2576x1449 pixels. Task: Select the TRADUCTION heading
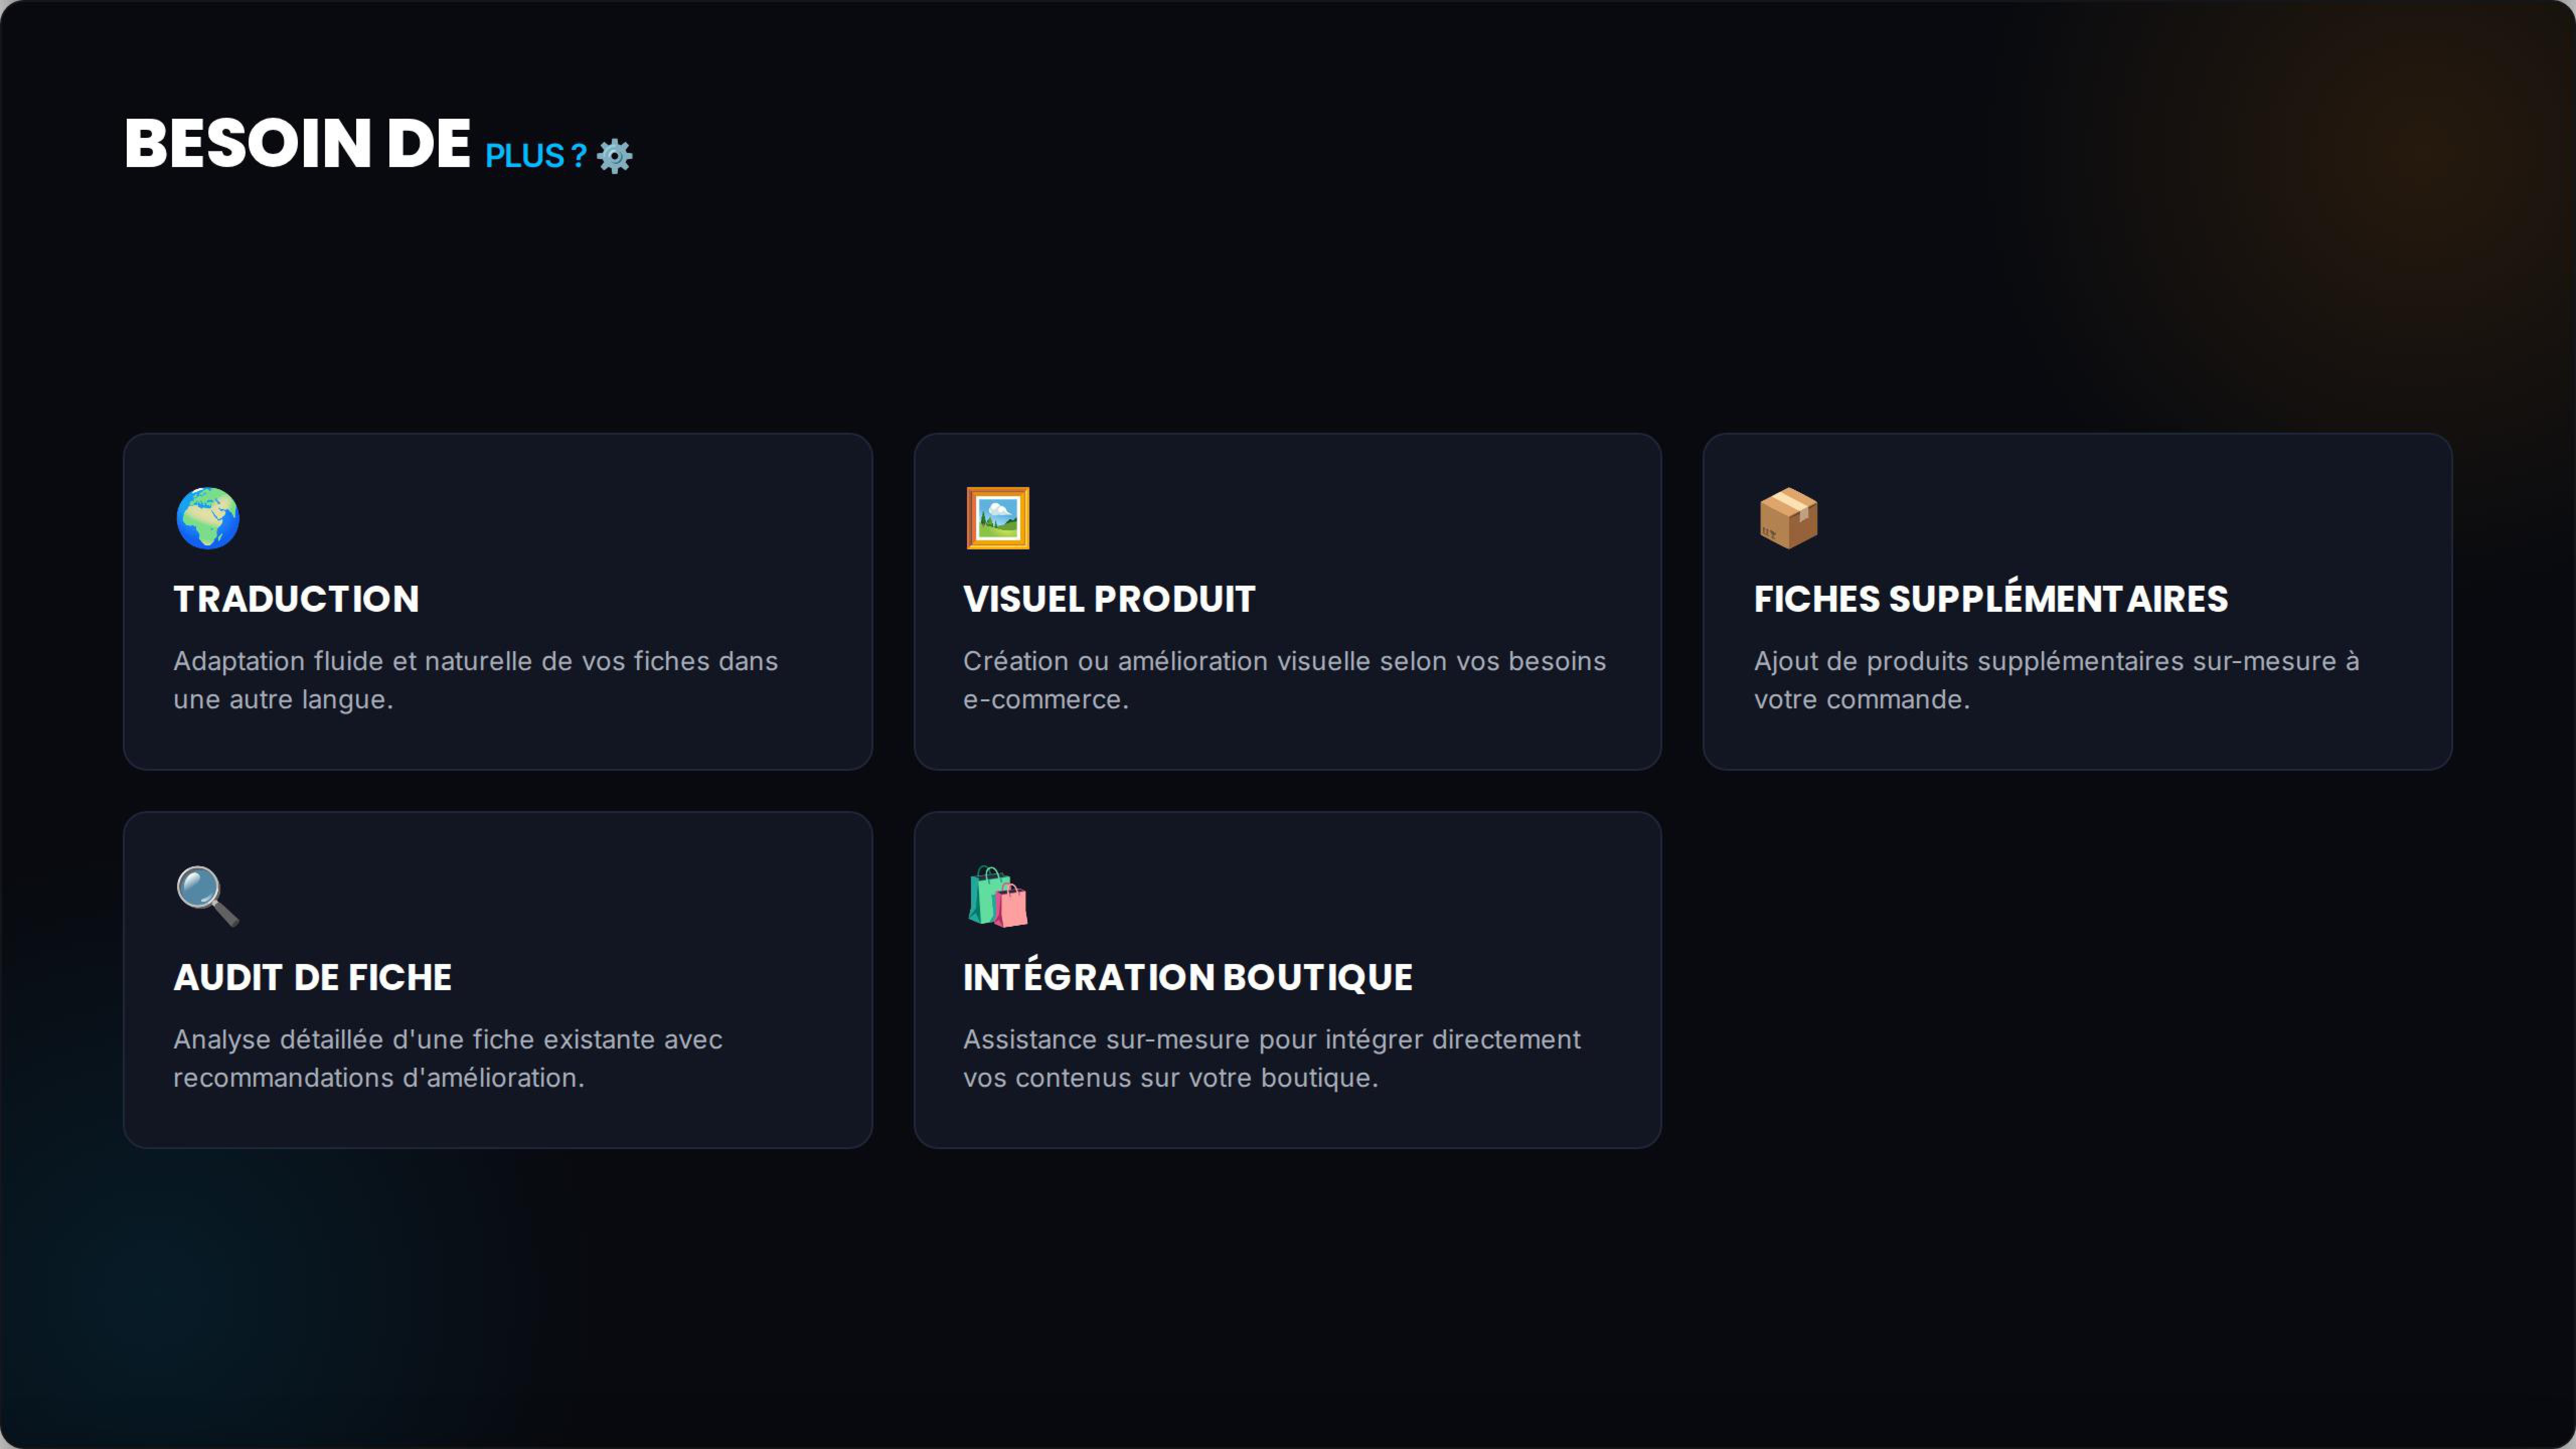coord(296,599)
